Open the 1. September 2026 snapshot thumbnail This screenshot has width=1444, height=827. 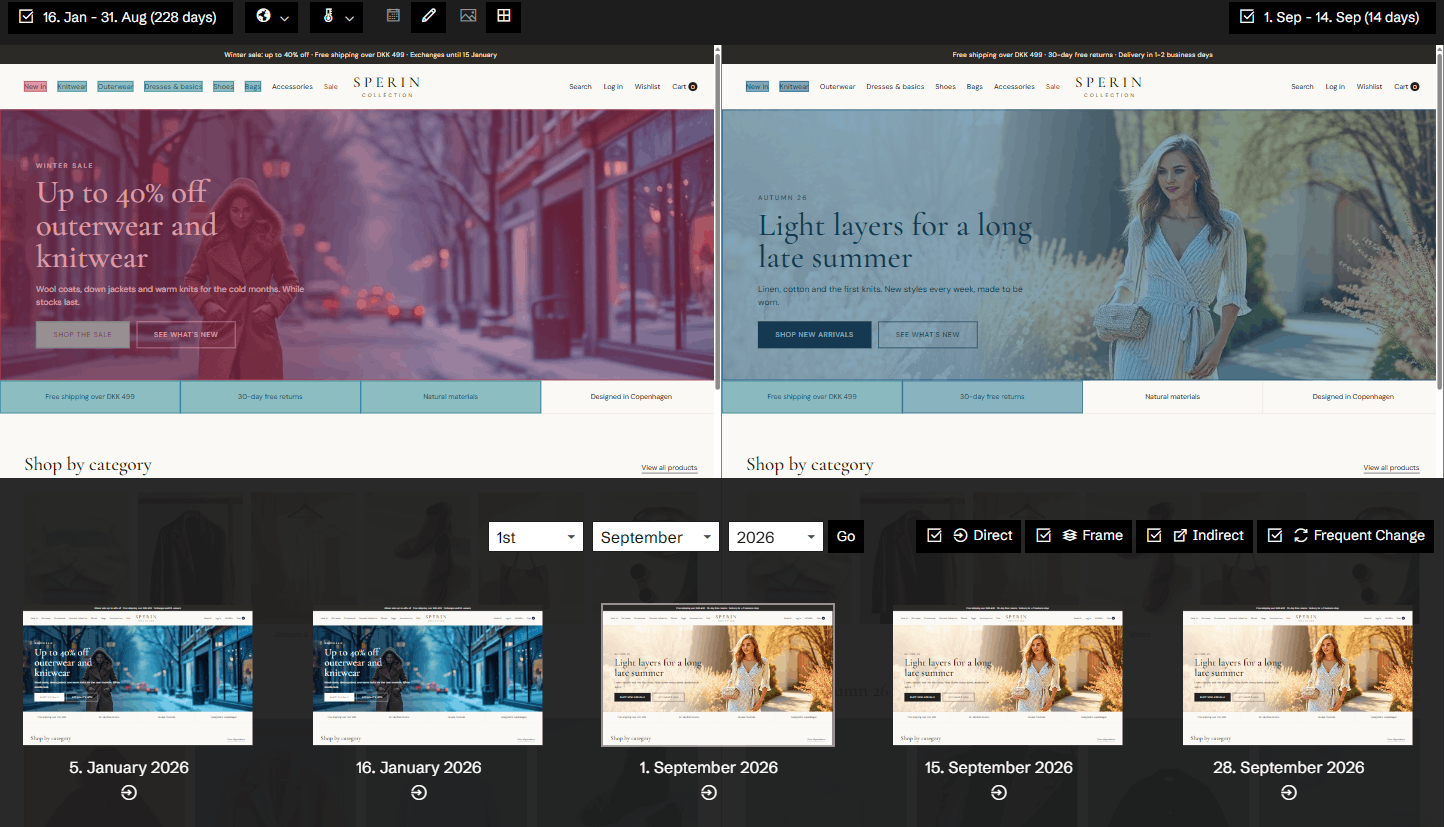pyautogui.click(x=718, y=675)
